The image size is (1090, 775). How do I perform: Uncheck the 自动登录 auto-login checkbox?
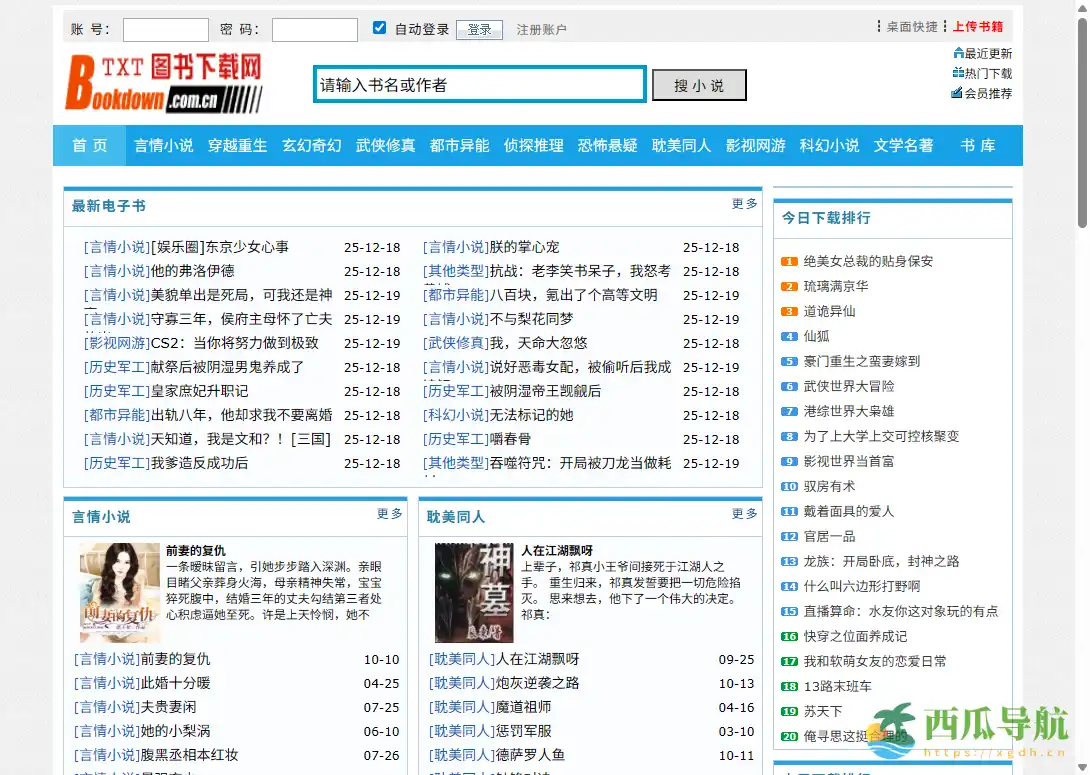point(379,28)
